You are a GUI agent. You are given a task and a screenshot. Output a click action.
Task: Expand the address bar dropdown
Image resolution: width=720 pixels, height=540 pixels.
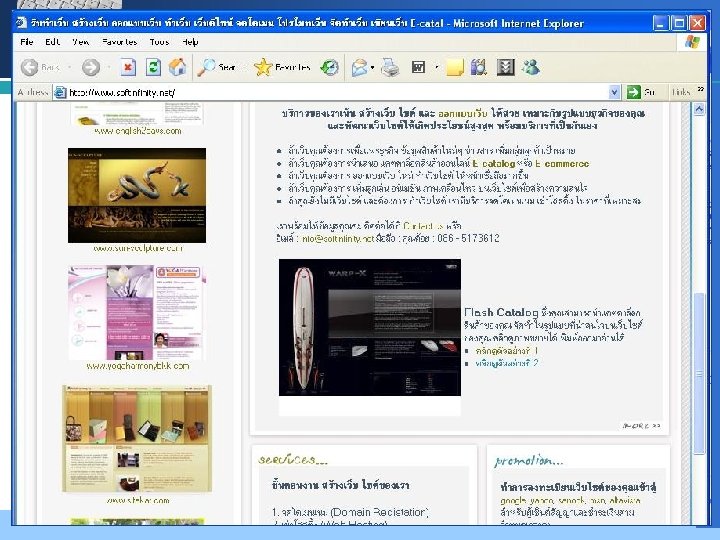(614, 92)
